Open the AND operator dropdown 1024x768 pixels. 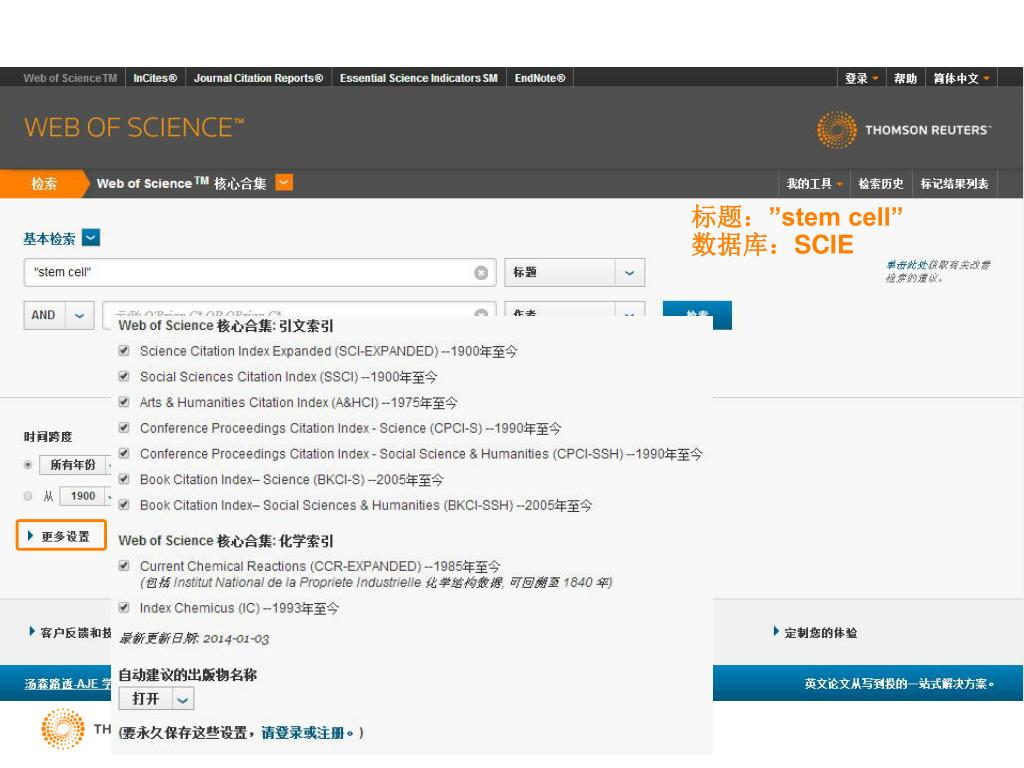pyautogui.click(x=79, y=315)
